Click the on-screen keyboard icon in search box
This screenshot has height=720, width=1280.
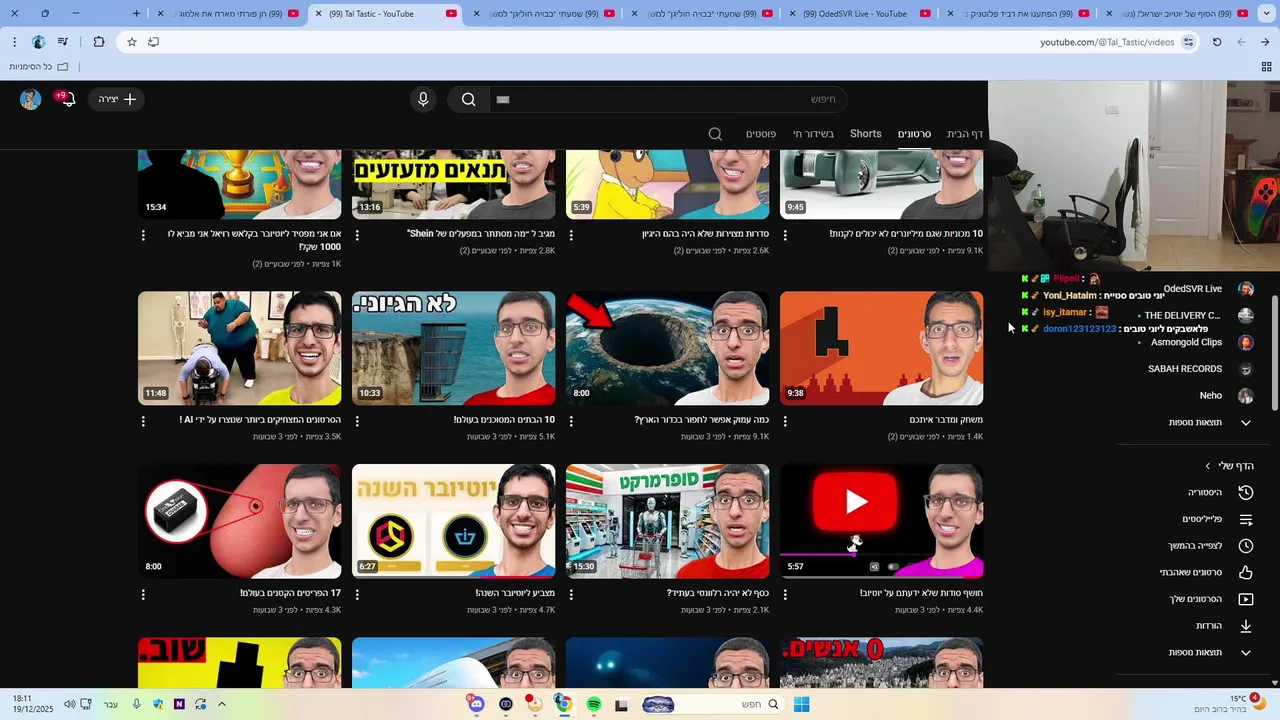coord(503,99)
